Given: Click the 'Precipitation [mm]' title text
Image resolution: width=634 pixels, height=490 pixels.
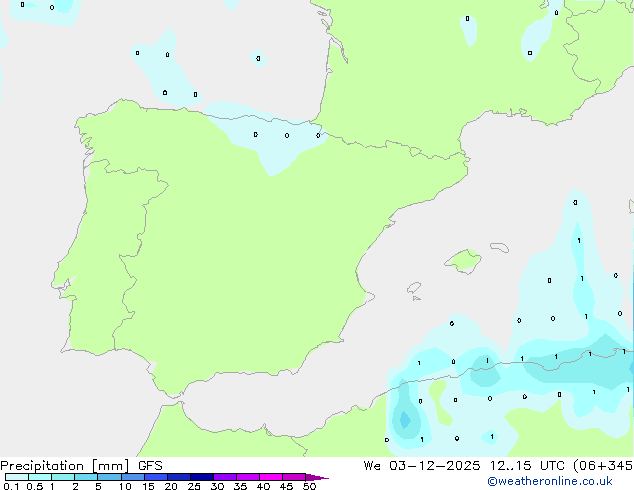Looking at the screenshot, I should pyautogui.click(x=65, y=466).
